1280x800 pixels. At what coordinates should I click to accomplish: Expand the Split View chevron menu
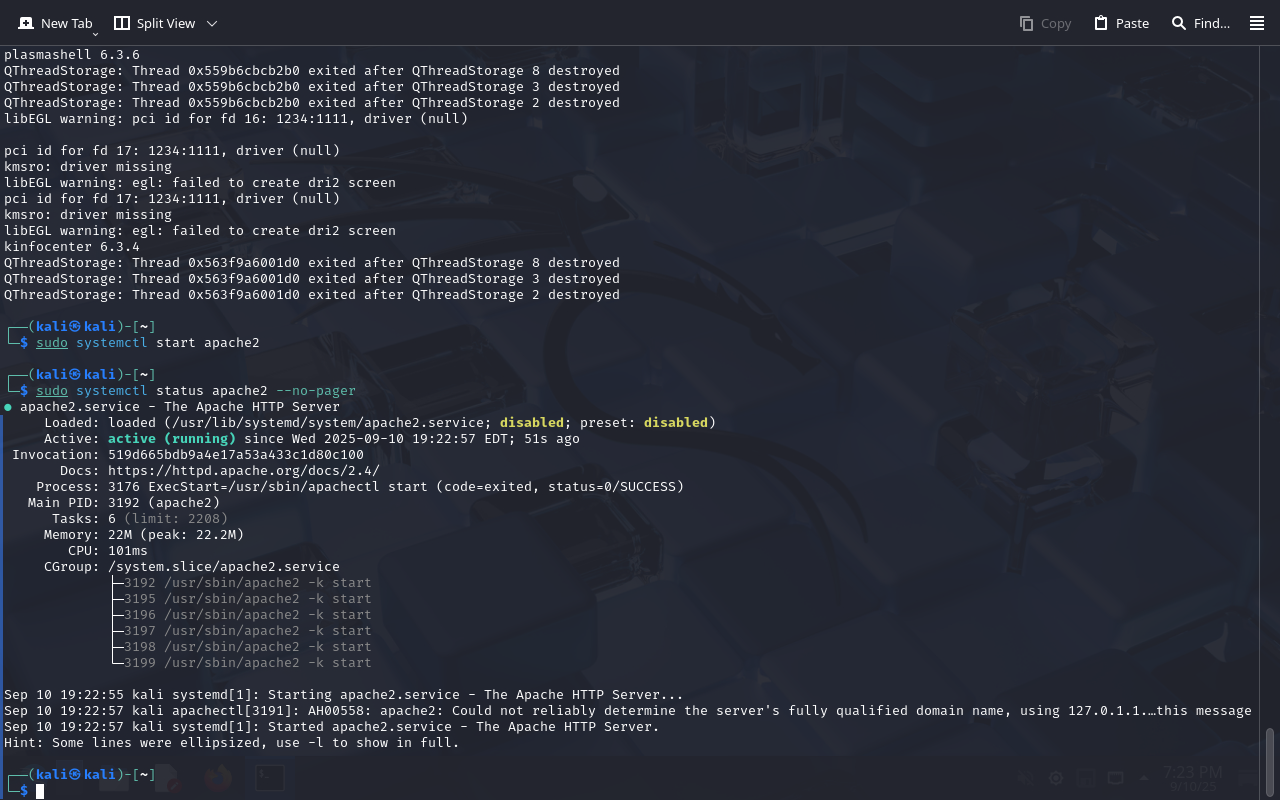(211, 23)
